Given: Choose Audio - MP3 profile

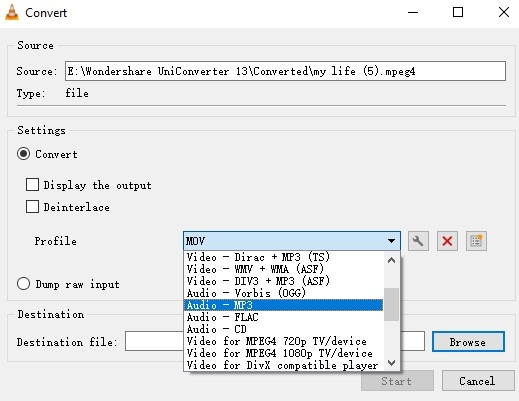Looking at the screenshot, I should coord(283,305).
